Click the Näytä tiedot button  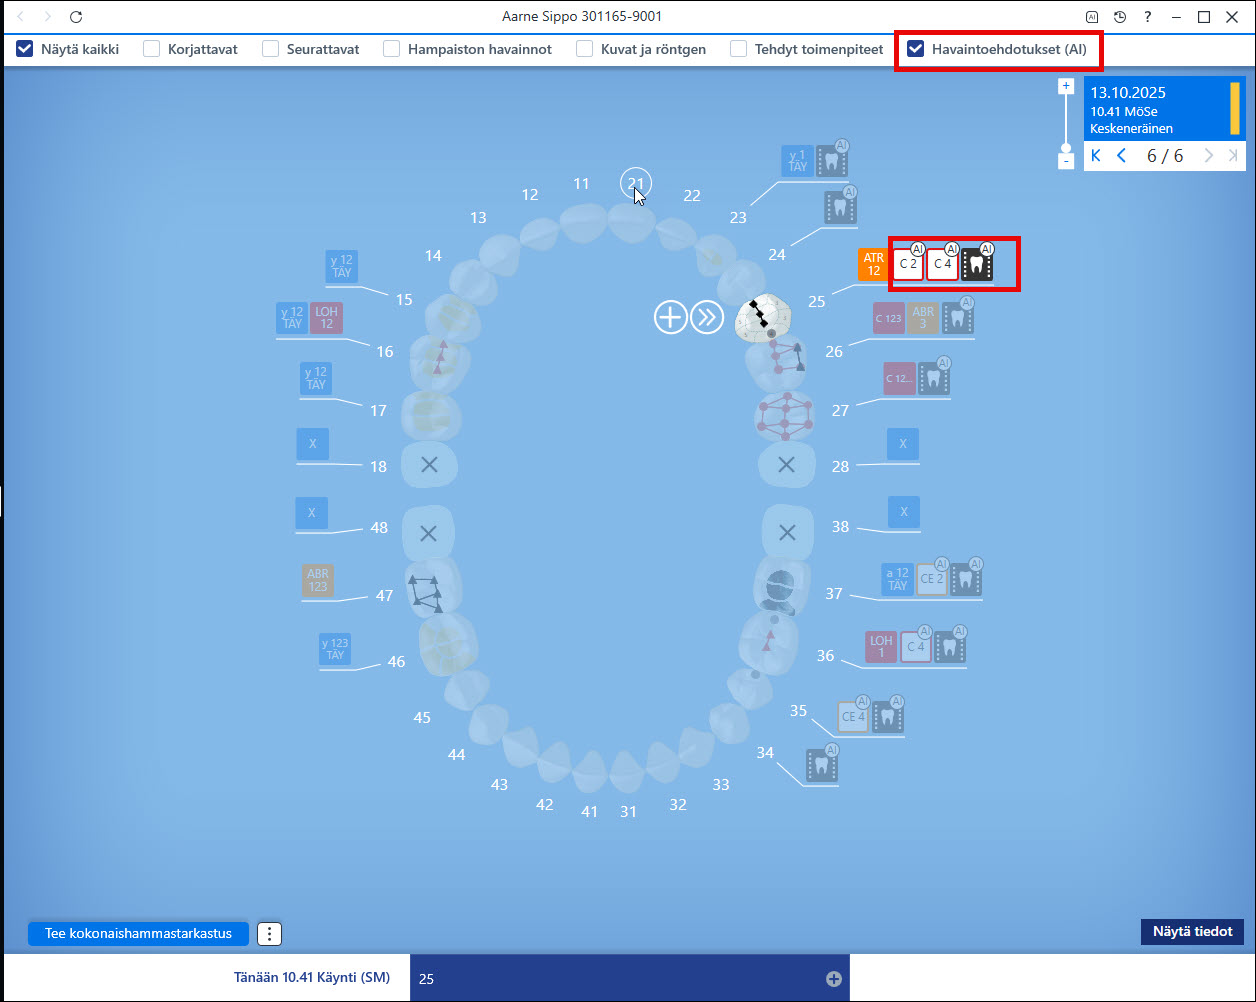[1192, 931]
